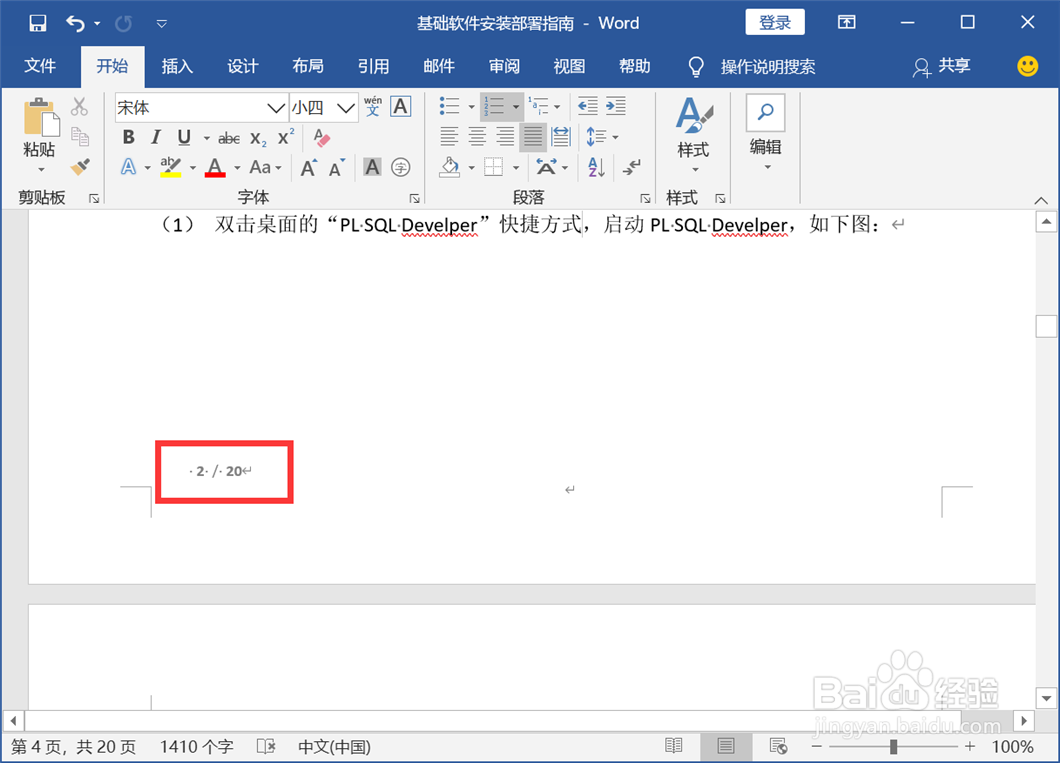This screenshot has width=1060, height=763.
Task: Open the ribbon display options icon
Action: pyautogui.click(x=846, y=22)
